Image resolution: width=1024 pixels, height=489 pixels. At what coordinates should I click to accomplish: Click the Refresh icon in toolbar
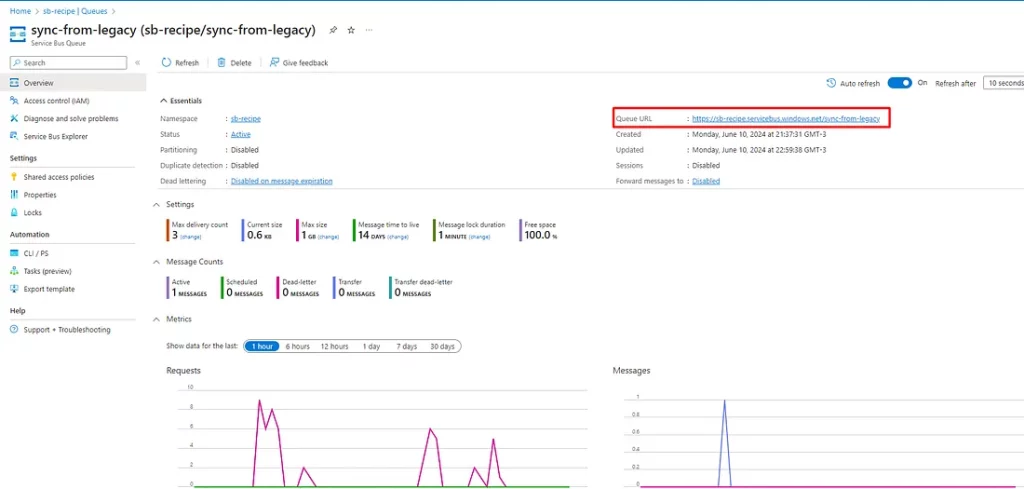point(167,63)
